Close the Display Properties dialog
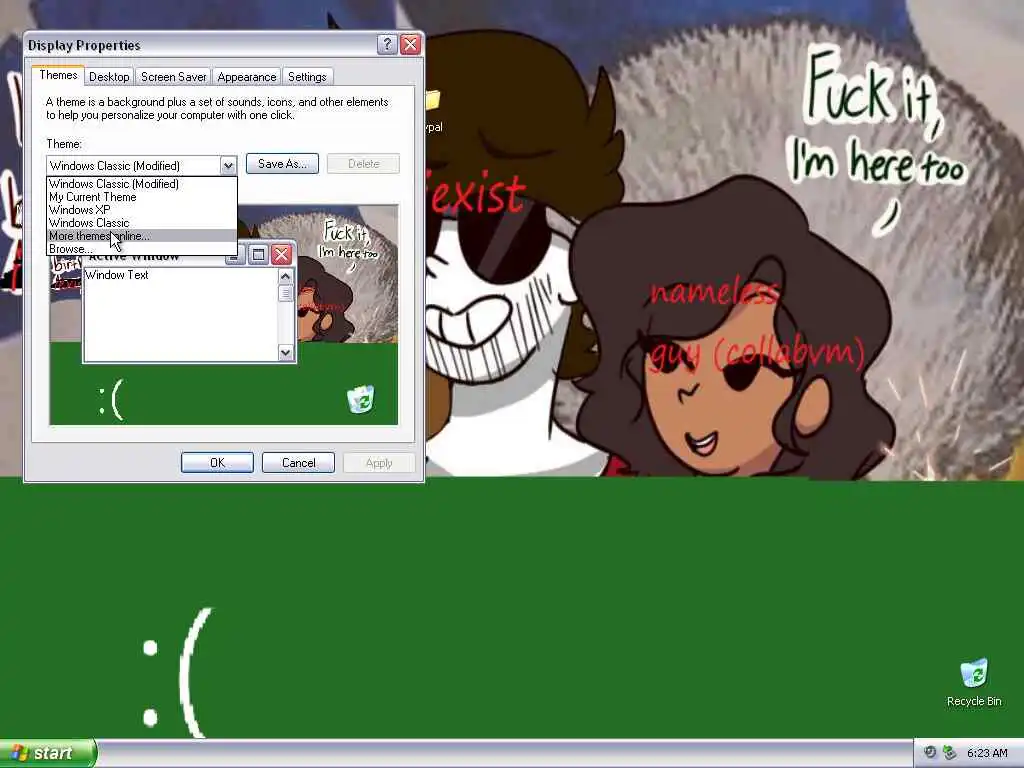This screenshot has height=768, width=1024. [410, 44]
